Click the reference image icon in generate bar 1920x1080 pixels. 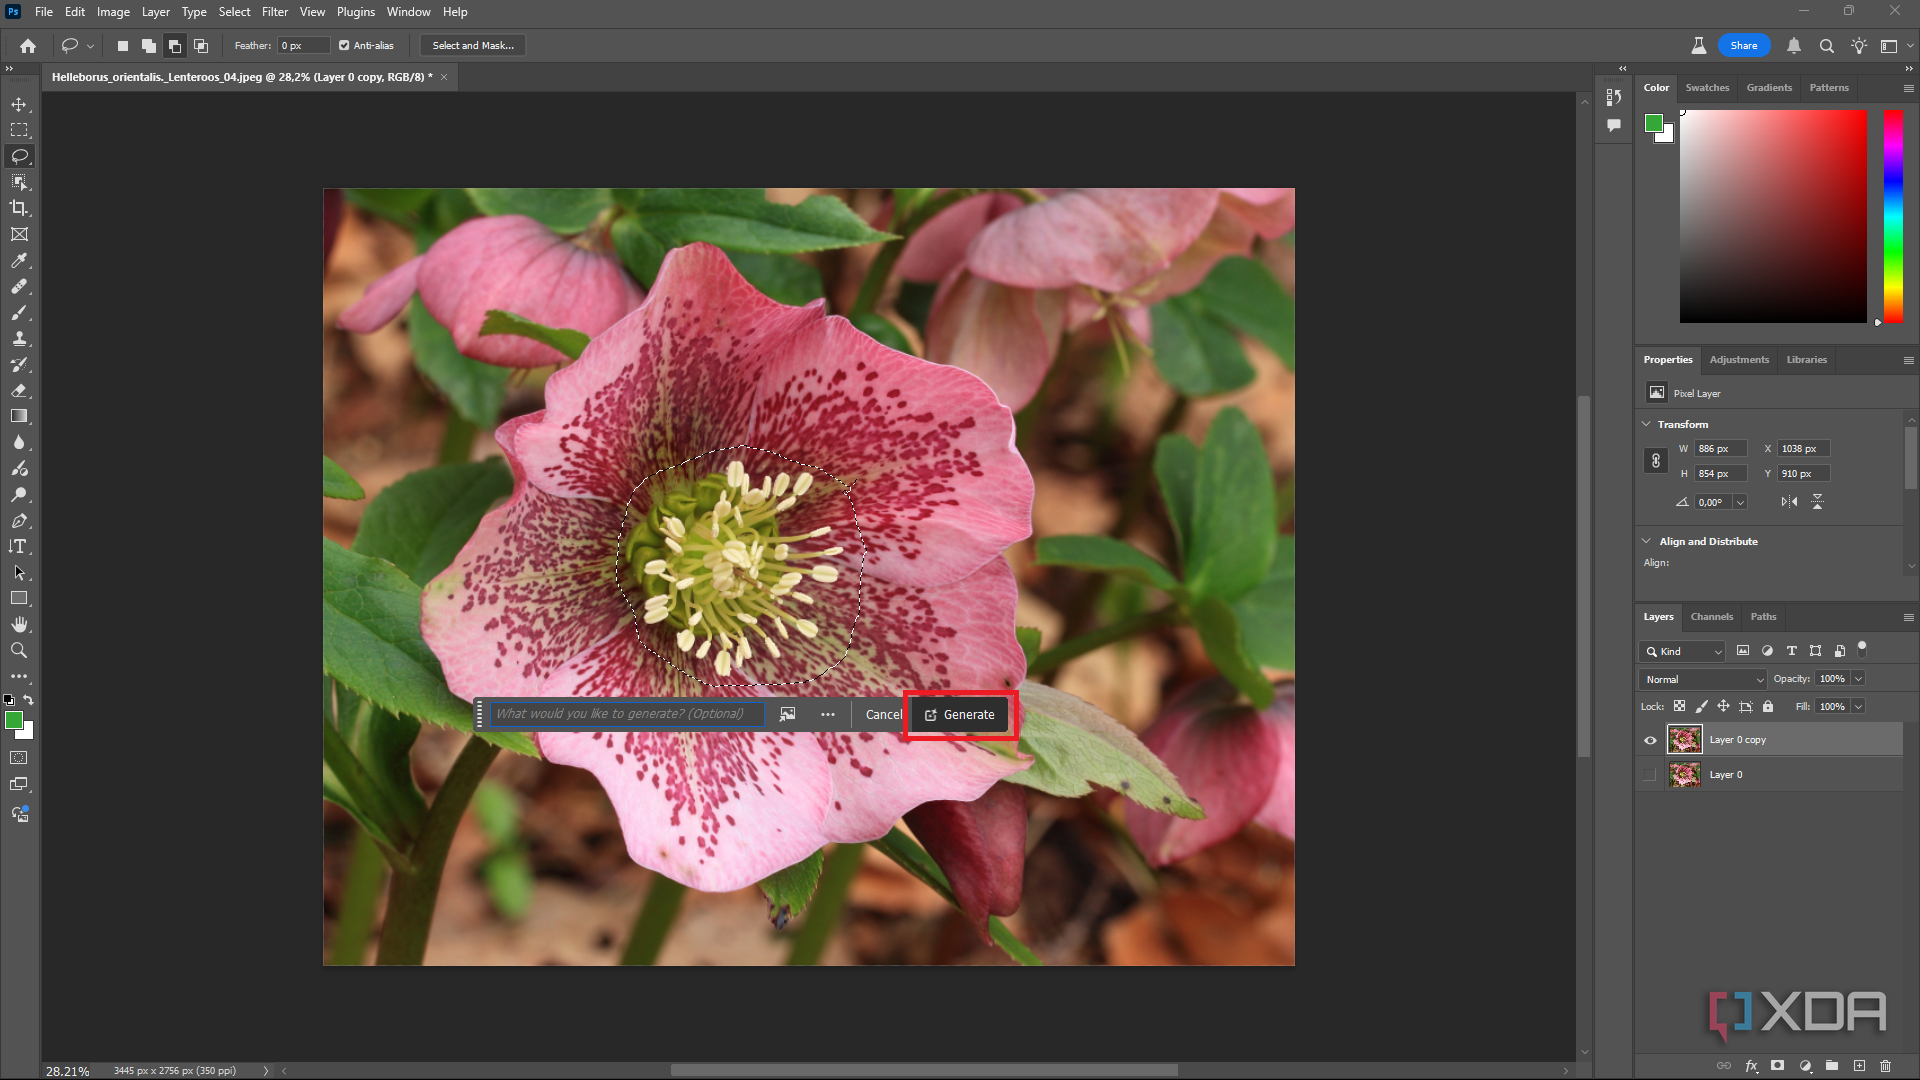(x=788, y=714)
